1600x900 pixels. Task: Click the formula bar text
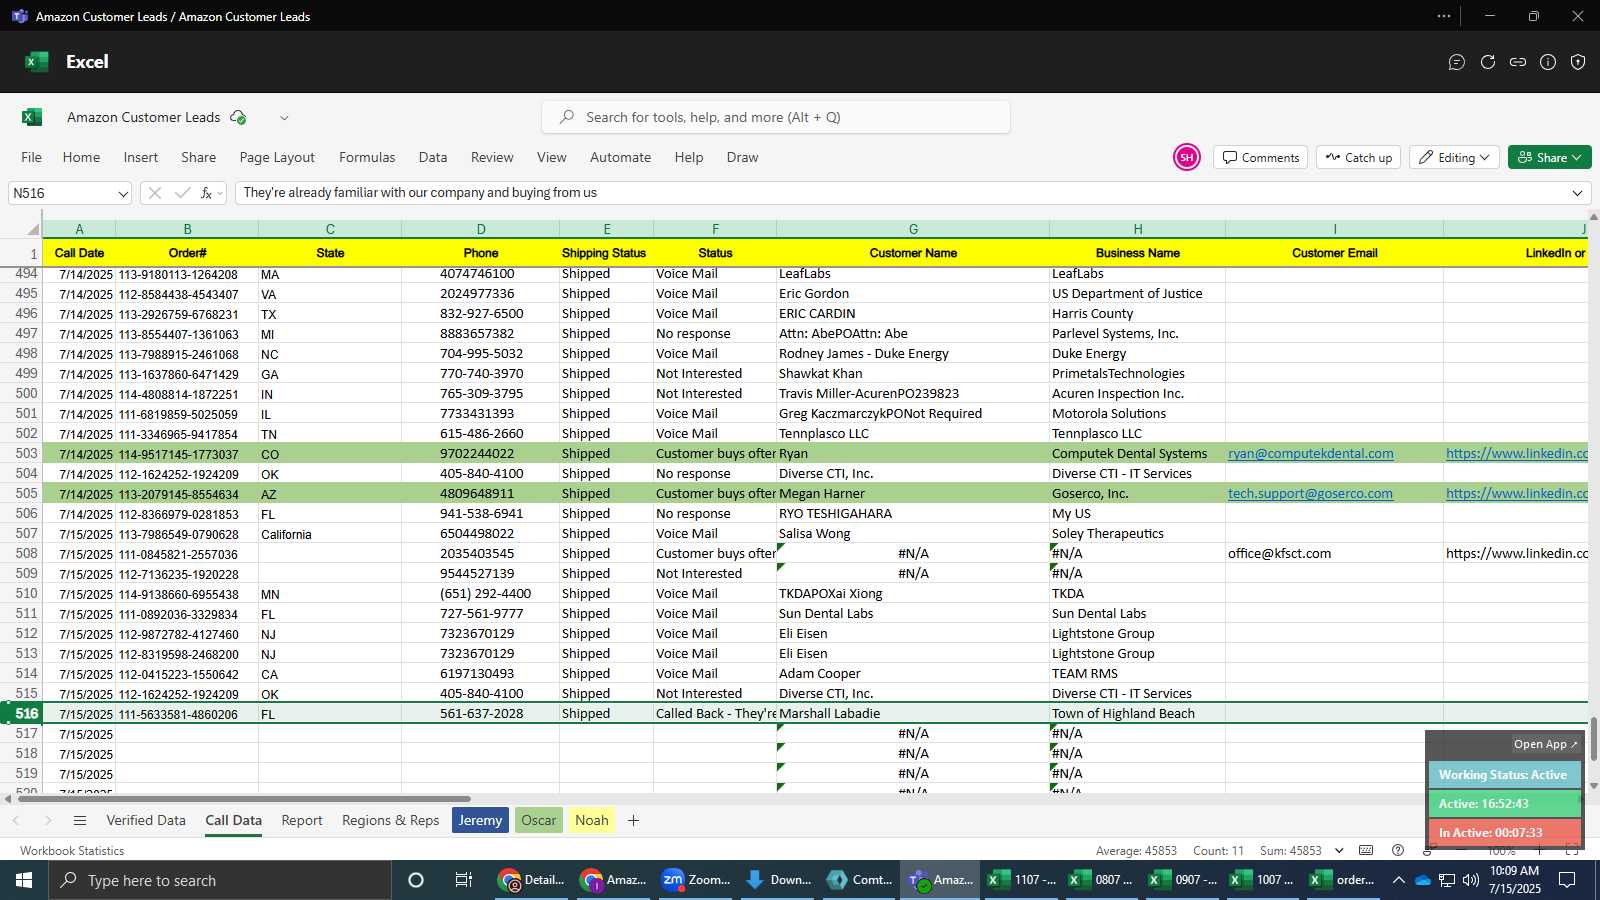click(420, 193)
